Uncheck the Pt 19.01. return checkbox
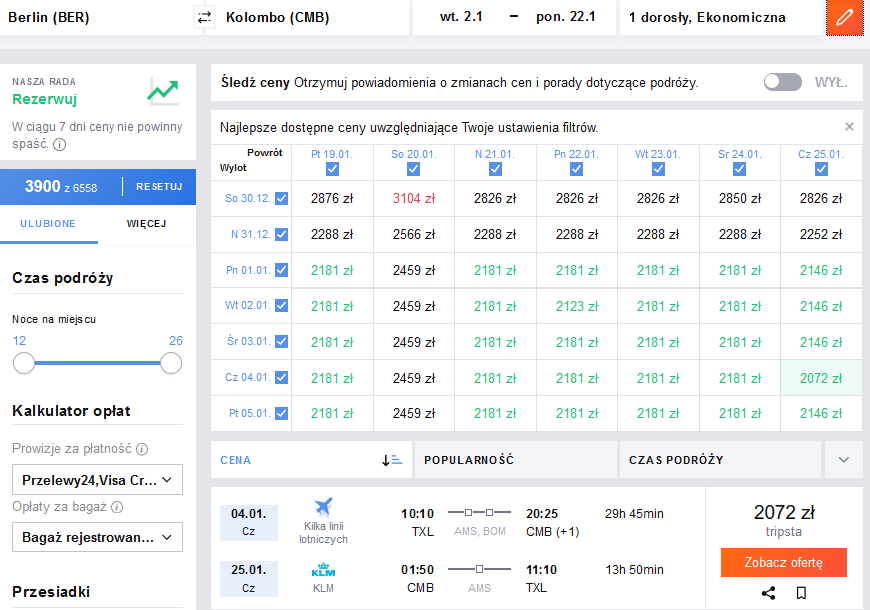 point(332,169)
